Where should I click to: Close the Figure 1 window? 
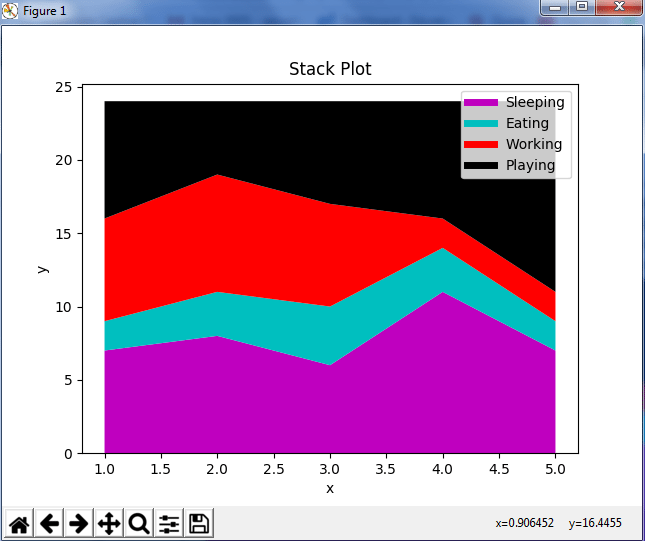pos(619,7)
